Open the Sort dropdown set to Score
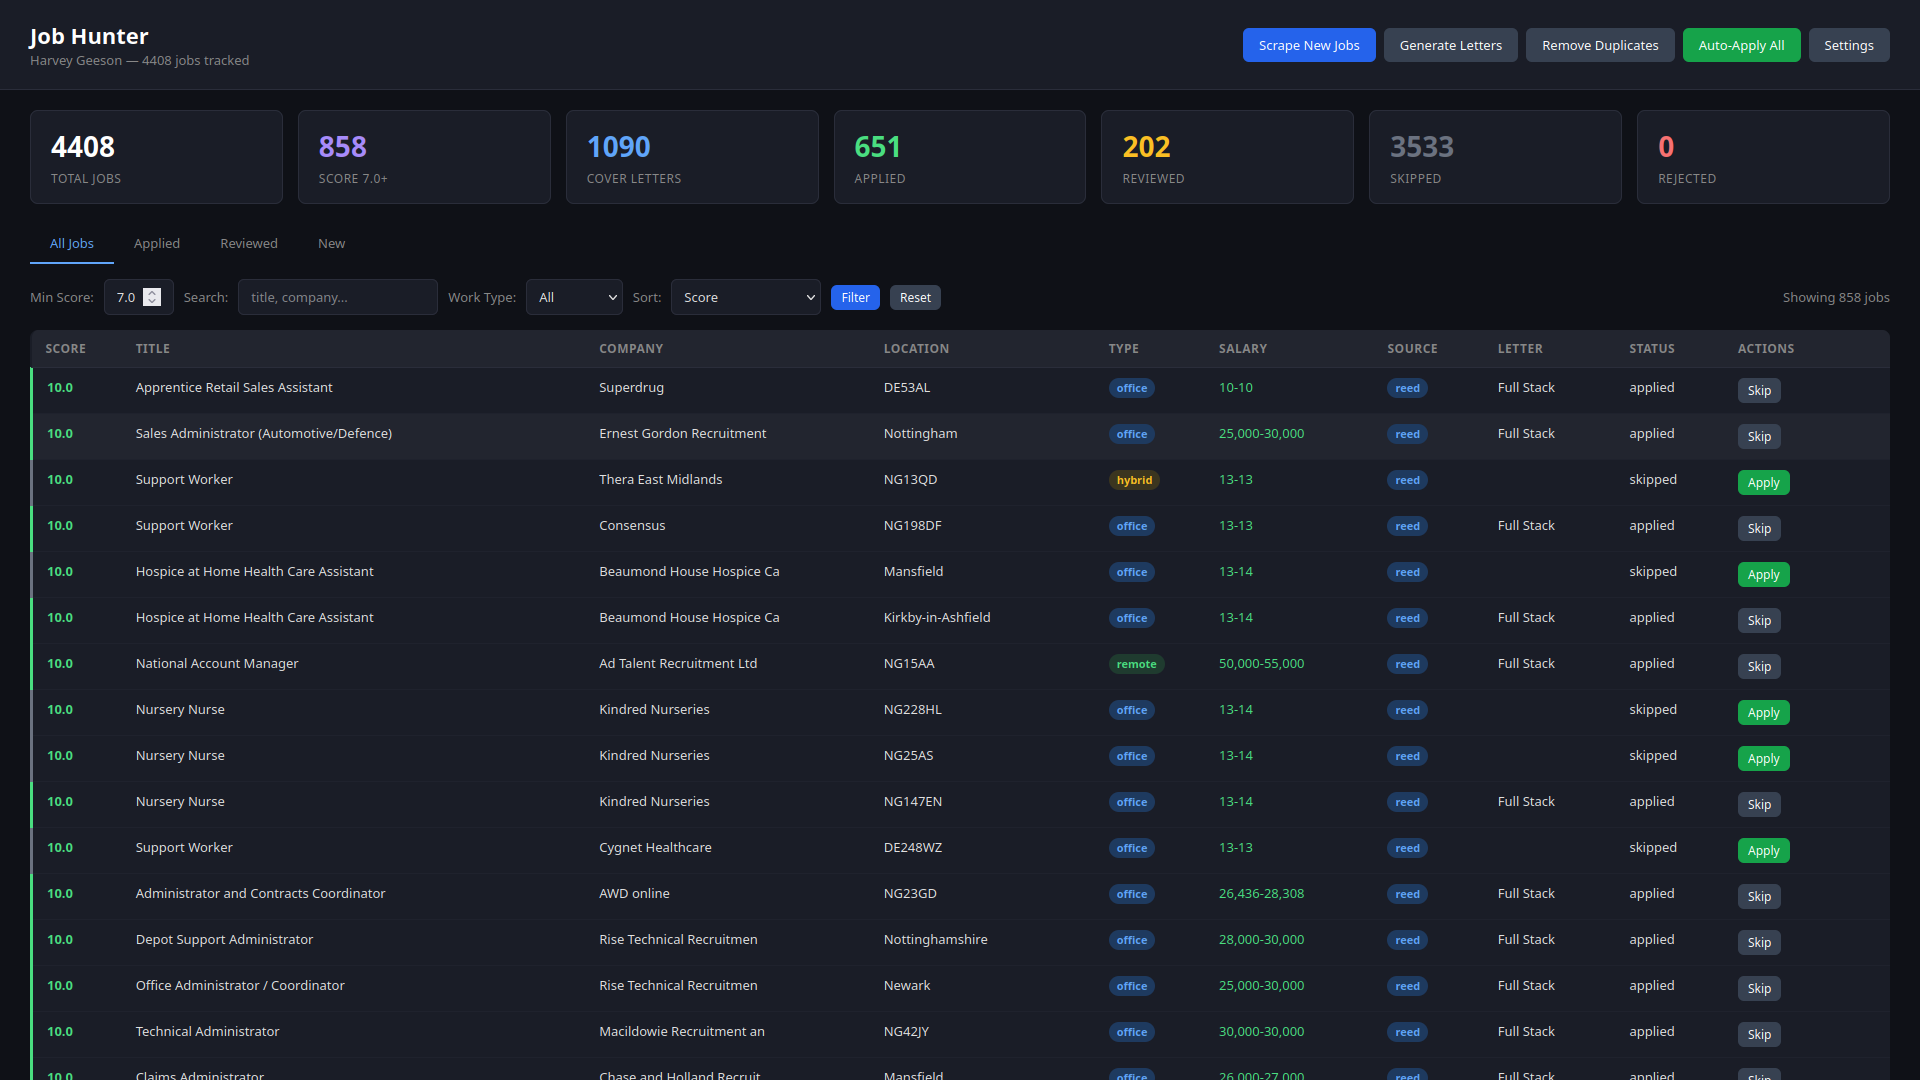This screenshot has height=1080, width=1920. 745,297
